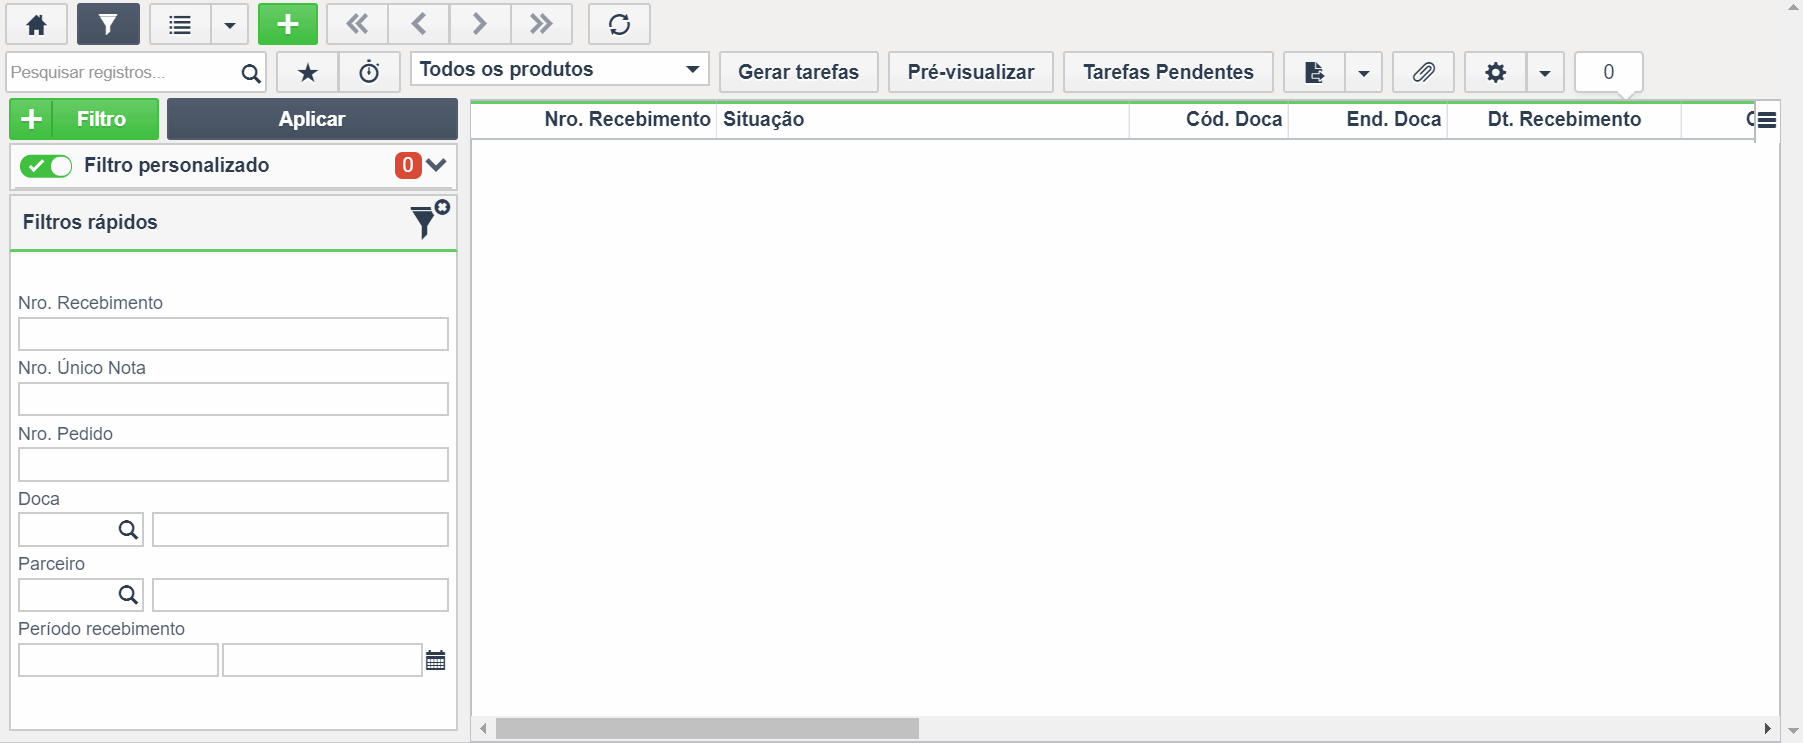Apply filters with Aplicar button
The height and width of the screenshot is (743, 1803).
click(312, 119)
